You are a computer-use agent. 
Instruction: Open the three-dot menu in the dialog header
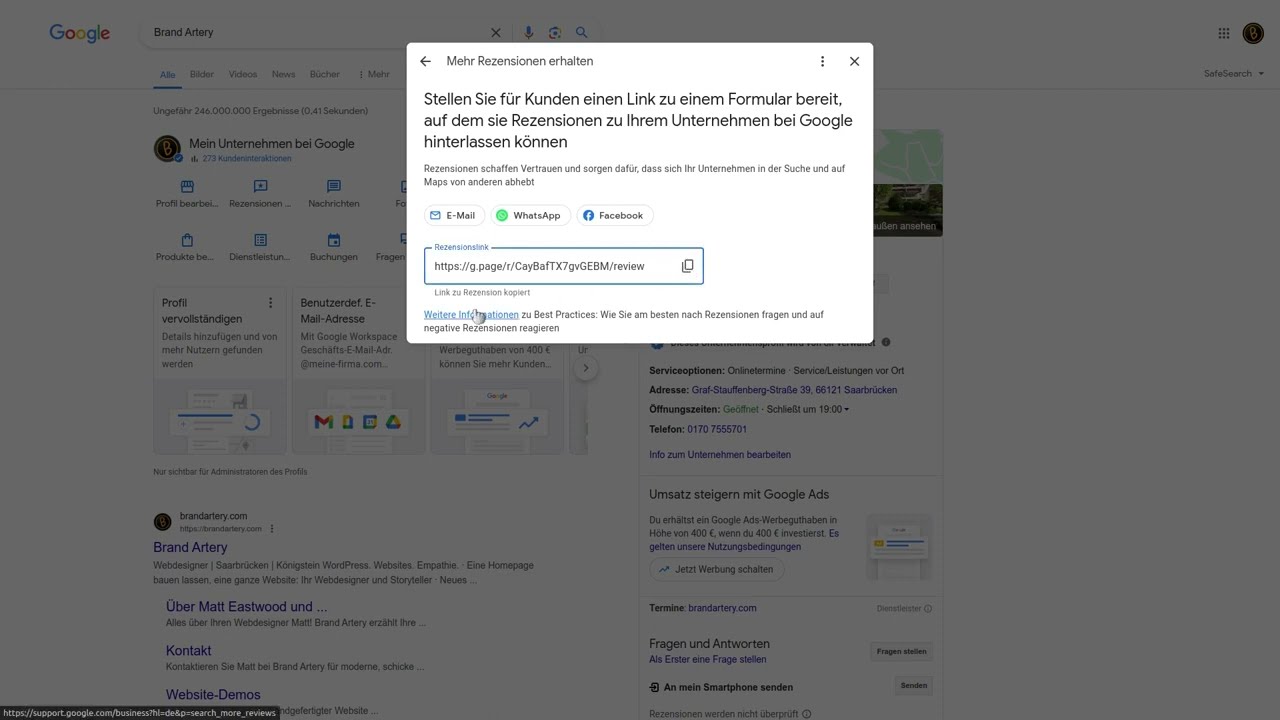[x=822, y=61]
